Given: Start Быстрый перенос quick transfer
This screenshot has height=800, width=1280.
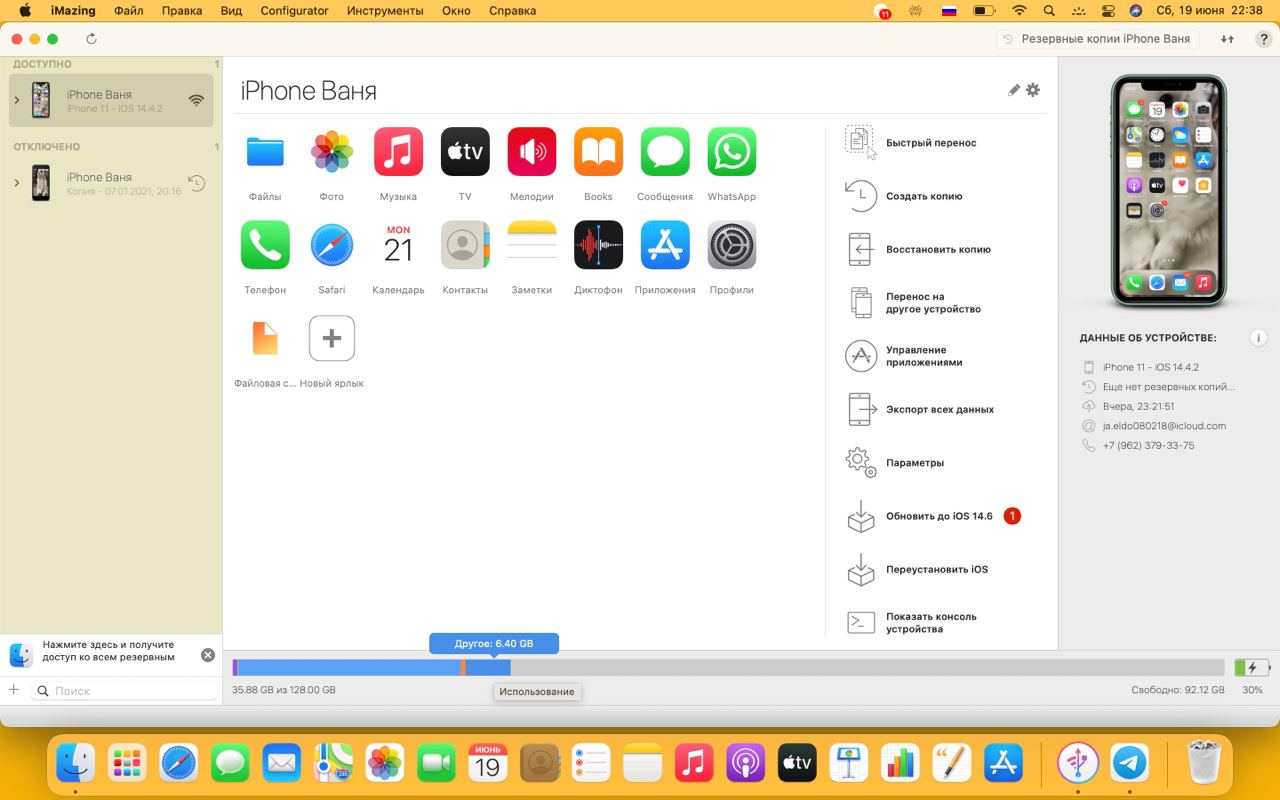Looking at the screenshot, I should point(931,143).
